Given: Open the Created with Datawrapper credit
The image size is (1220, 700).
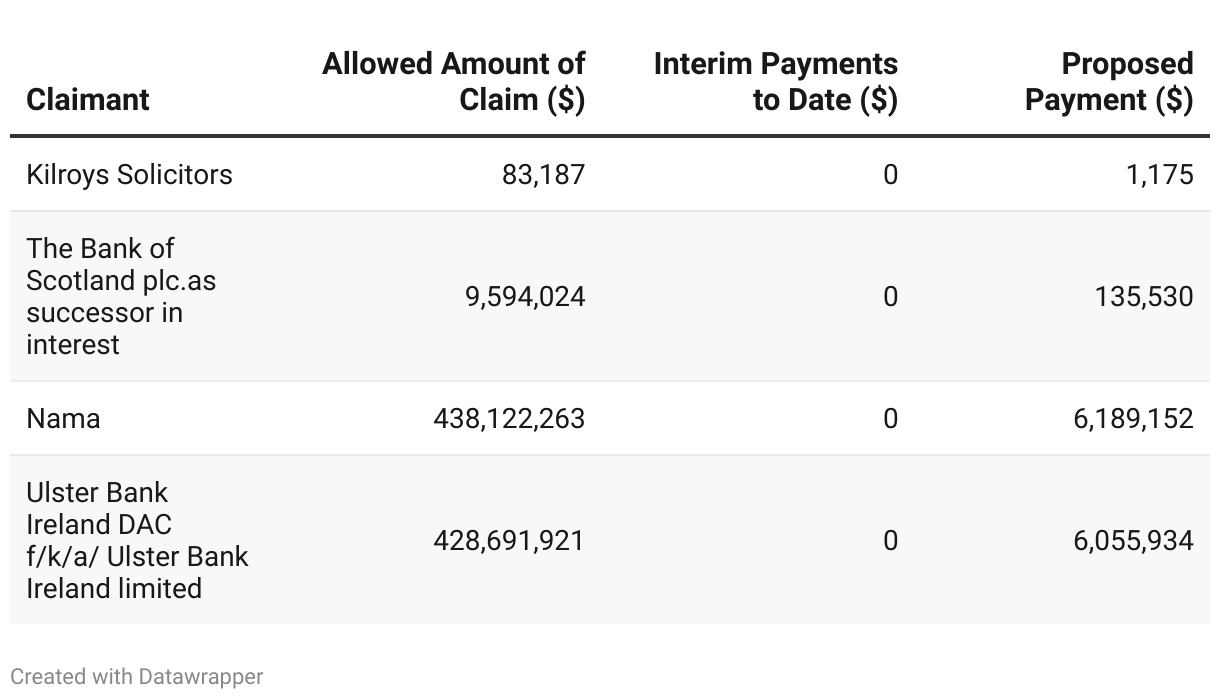Looking at the screenshot, I should coord(137,676).
